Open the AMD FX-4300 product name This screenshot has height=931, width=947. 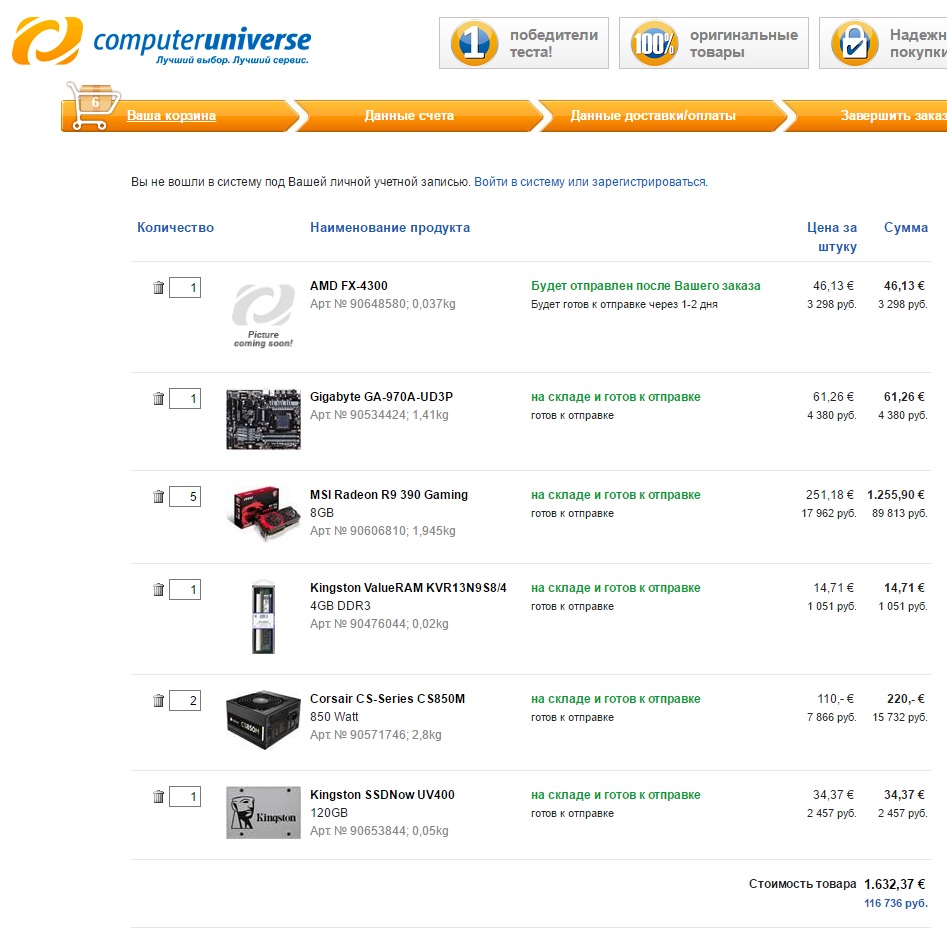click(x=348, y=286)
